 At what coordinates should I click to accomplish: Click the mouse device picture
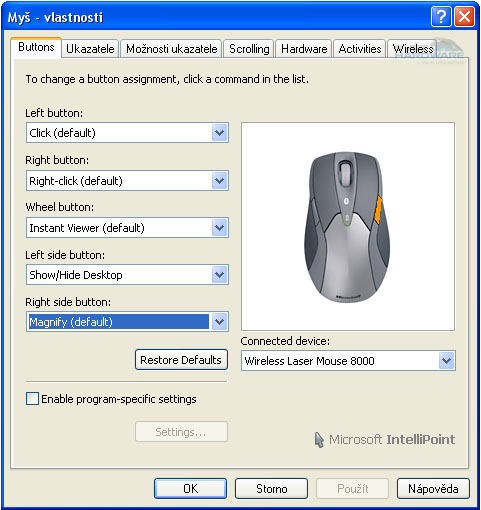(x=348, y=227)
